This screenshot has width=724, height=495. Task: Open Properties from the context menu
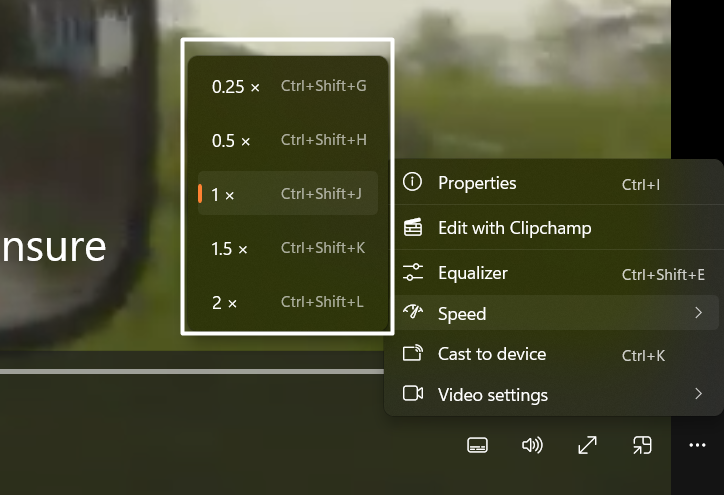[x=477, y=183]
